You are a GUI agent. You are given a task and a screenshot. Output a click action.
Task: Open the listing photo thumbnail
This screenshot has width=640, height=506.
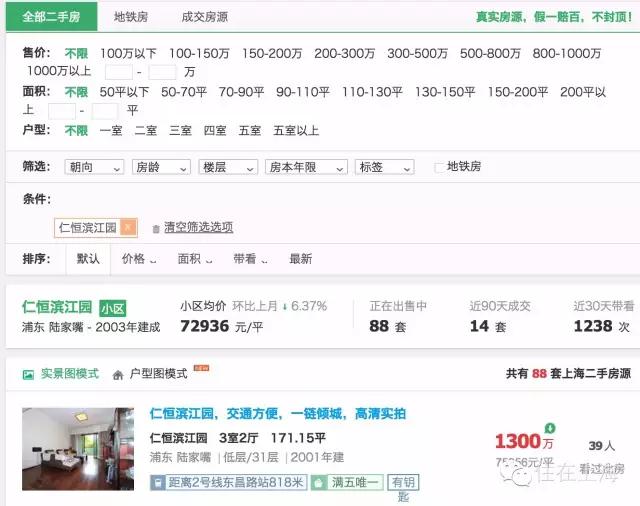click(x=78, y=449)
